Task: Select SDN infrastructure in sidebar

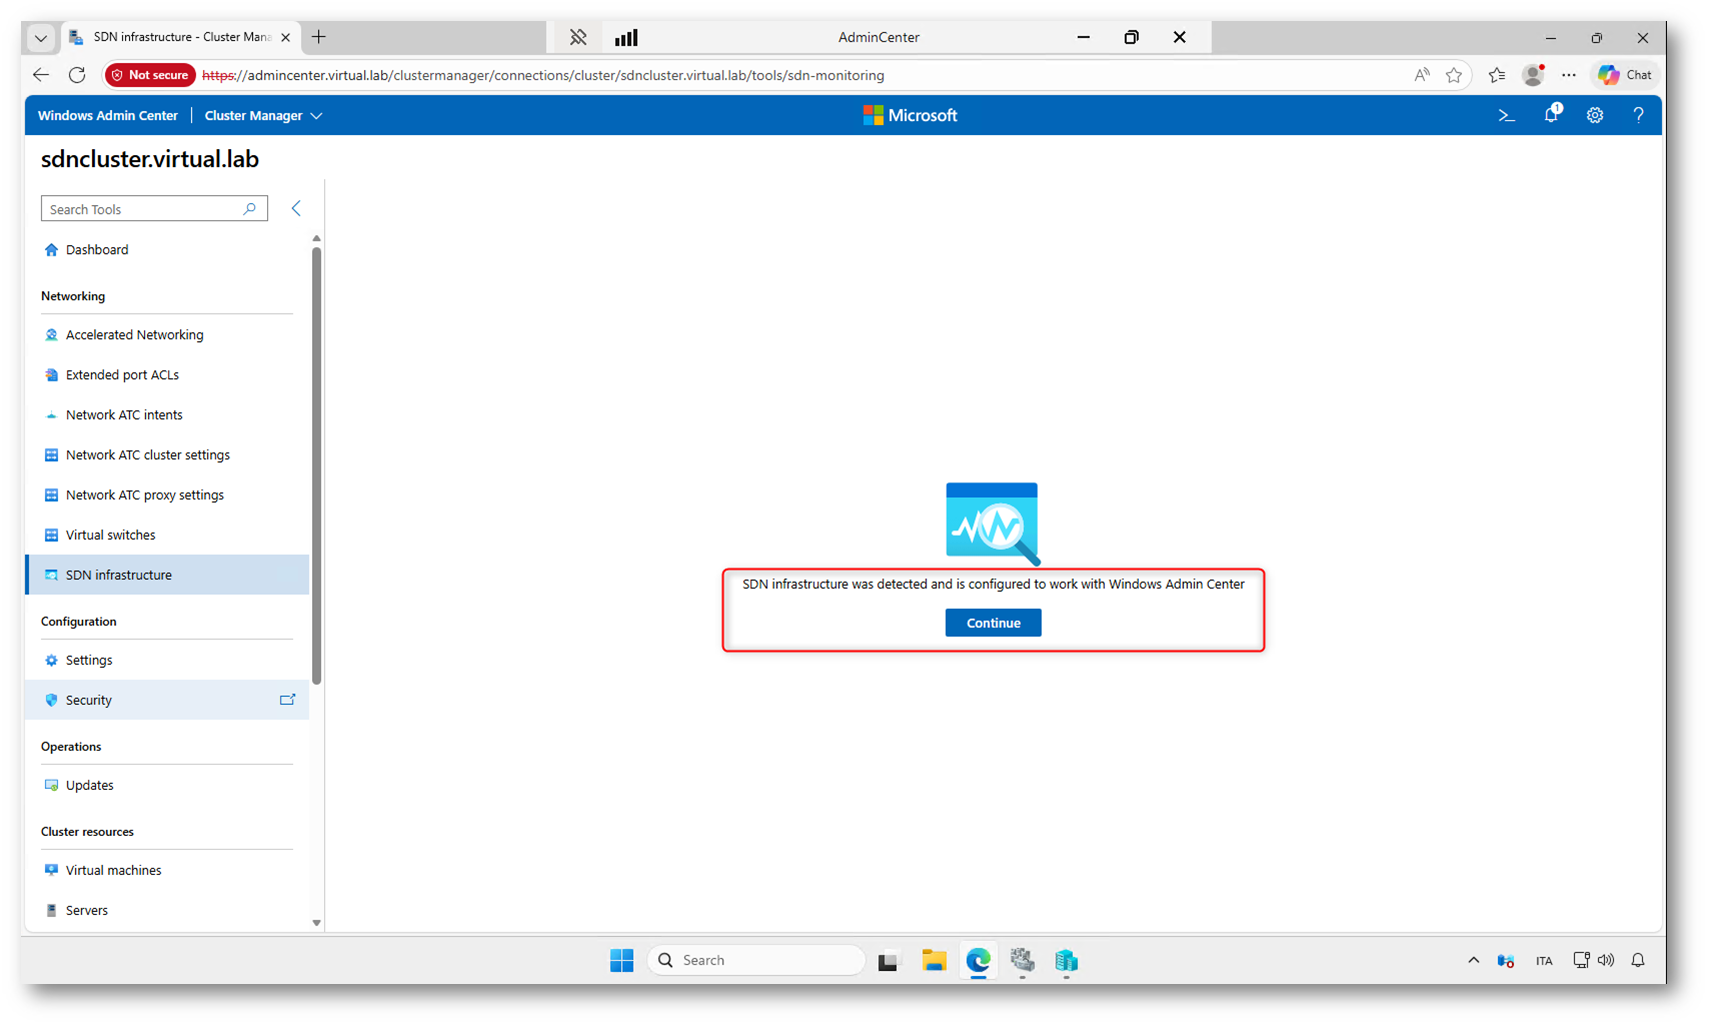Action: coord(167,575)
